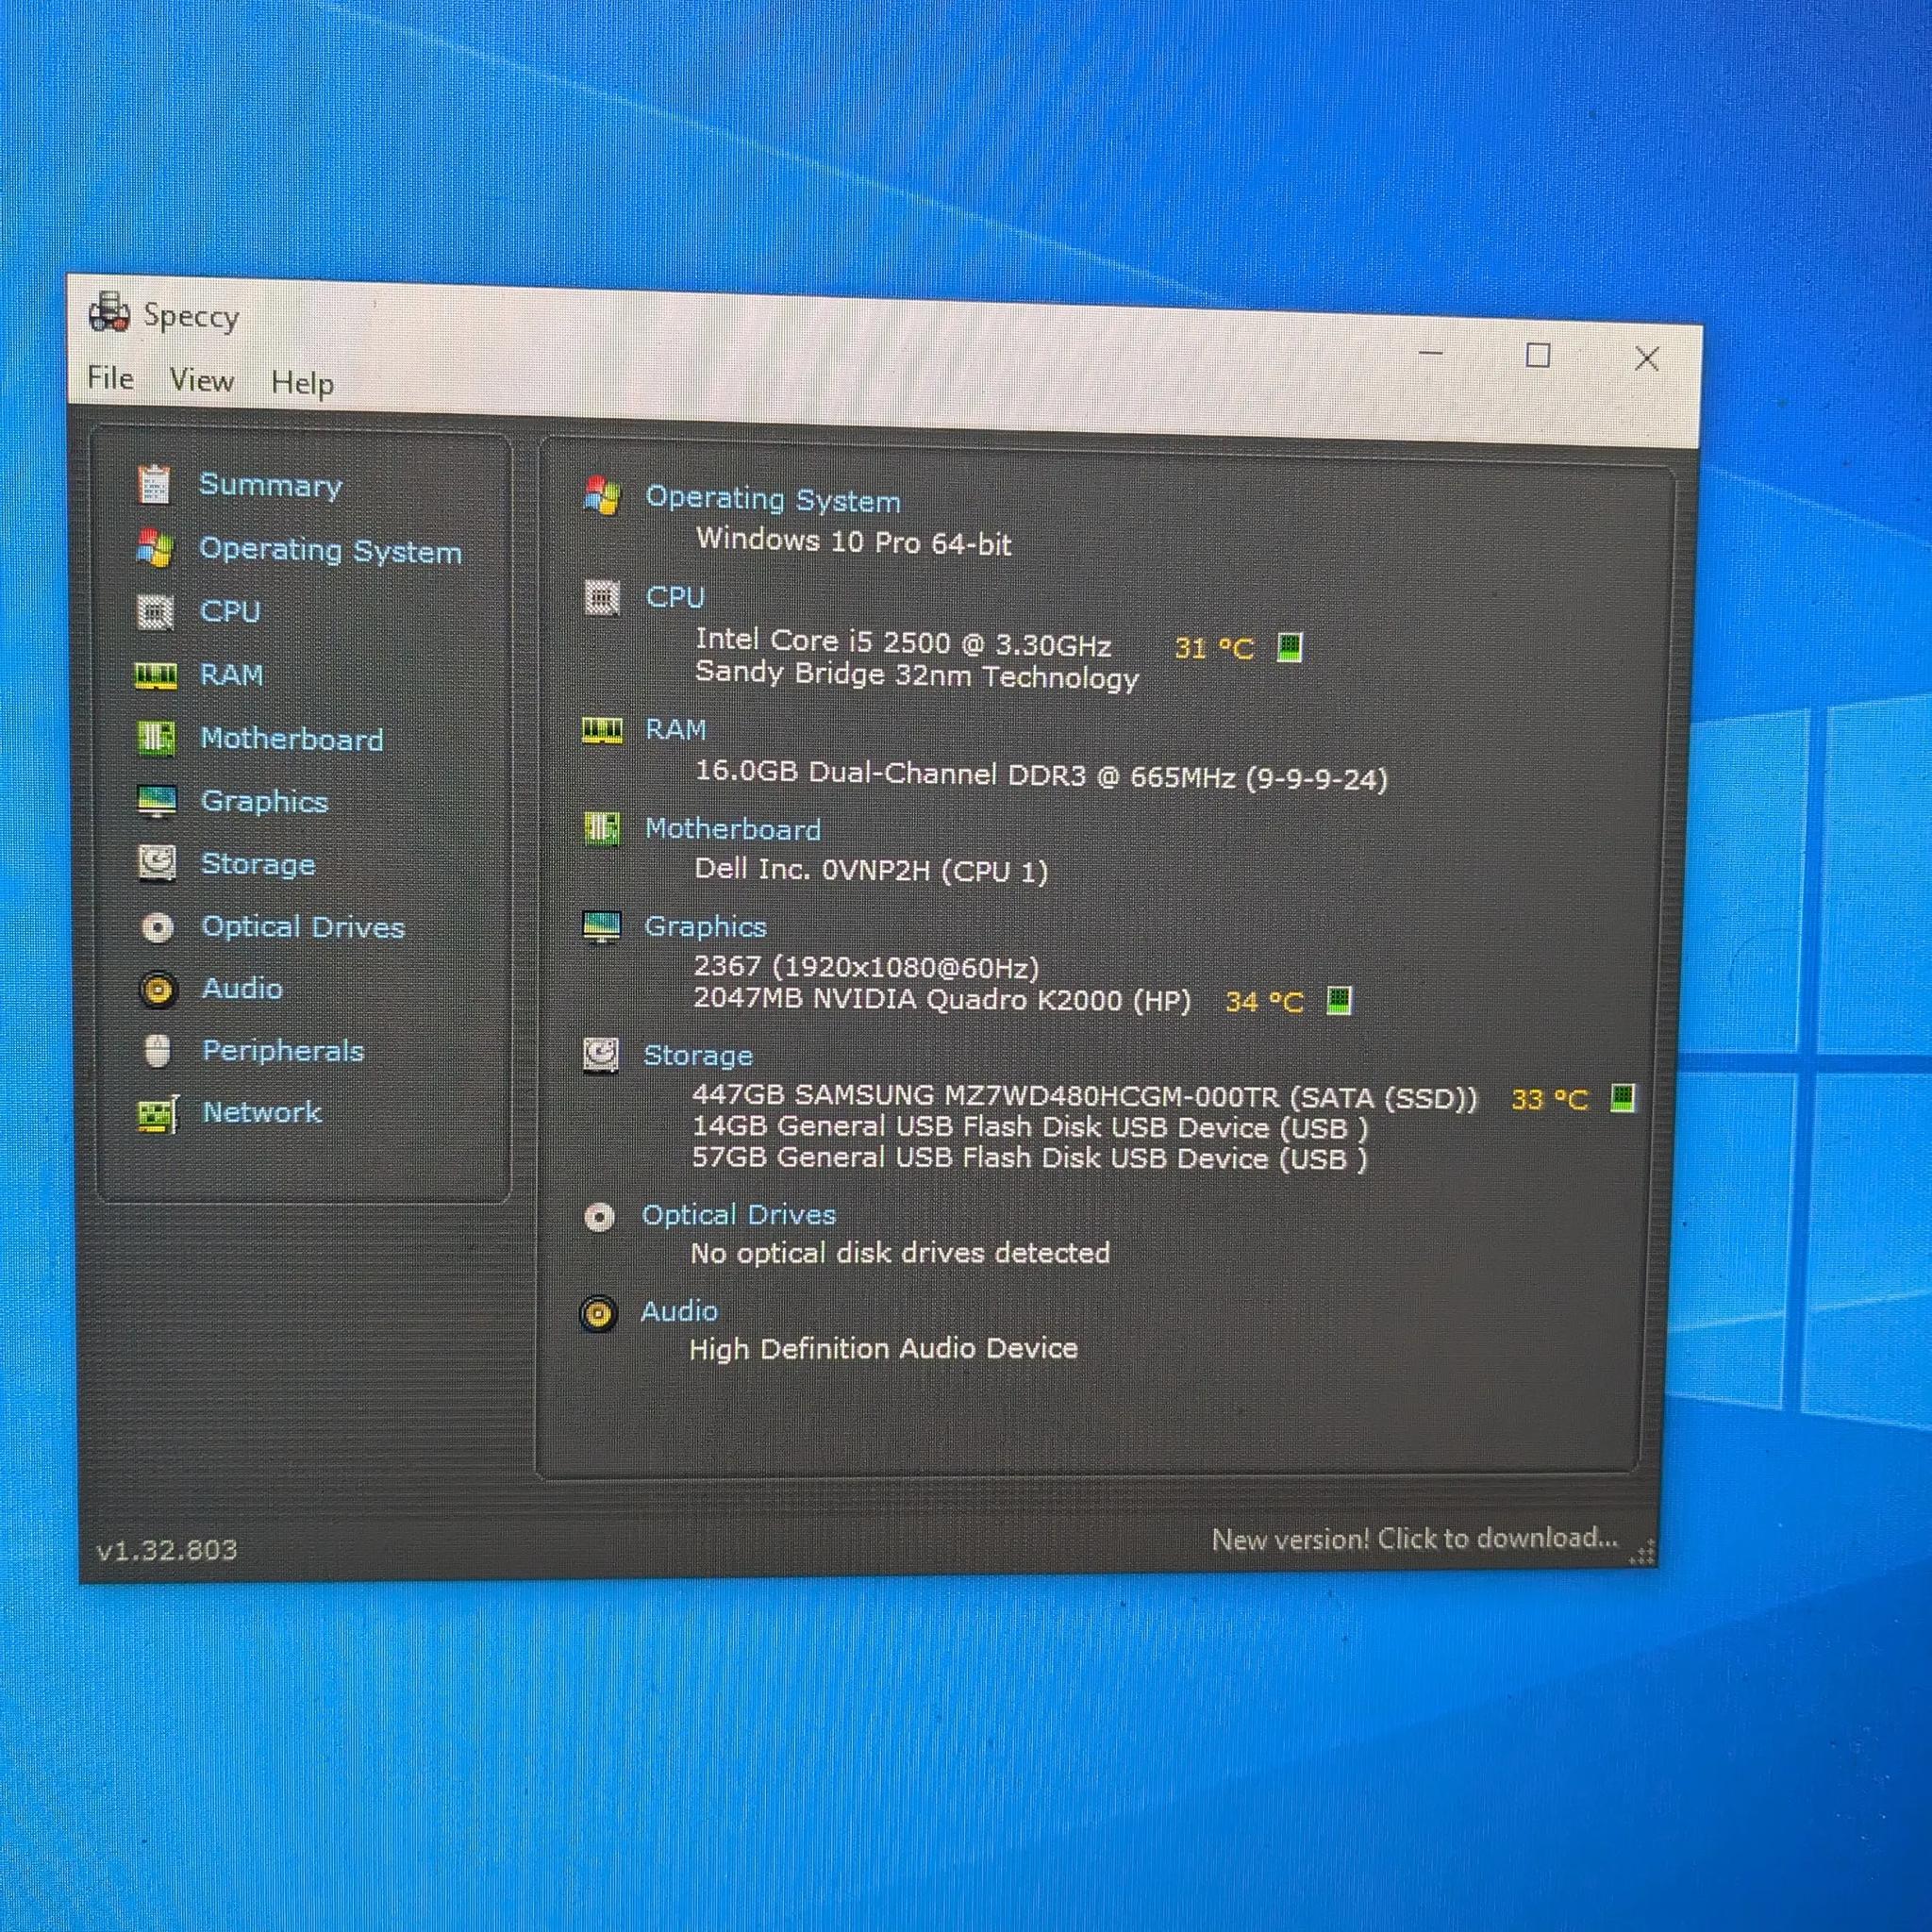Select Summary in the sidebar

[x=270, y=485]
